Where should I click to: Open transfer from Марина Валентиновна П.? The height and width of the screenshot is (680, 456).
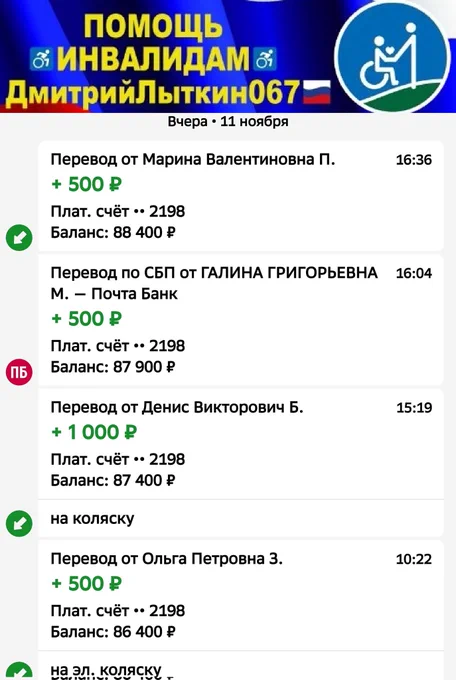[241, 196]
